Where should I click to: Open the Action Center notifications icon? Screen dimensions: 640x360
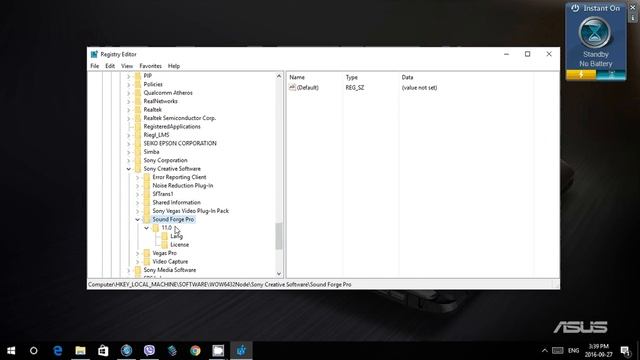pyautogui.click(x=624, y=351)
